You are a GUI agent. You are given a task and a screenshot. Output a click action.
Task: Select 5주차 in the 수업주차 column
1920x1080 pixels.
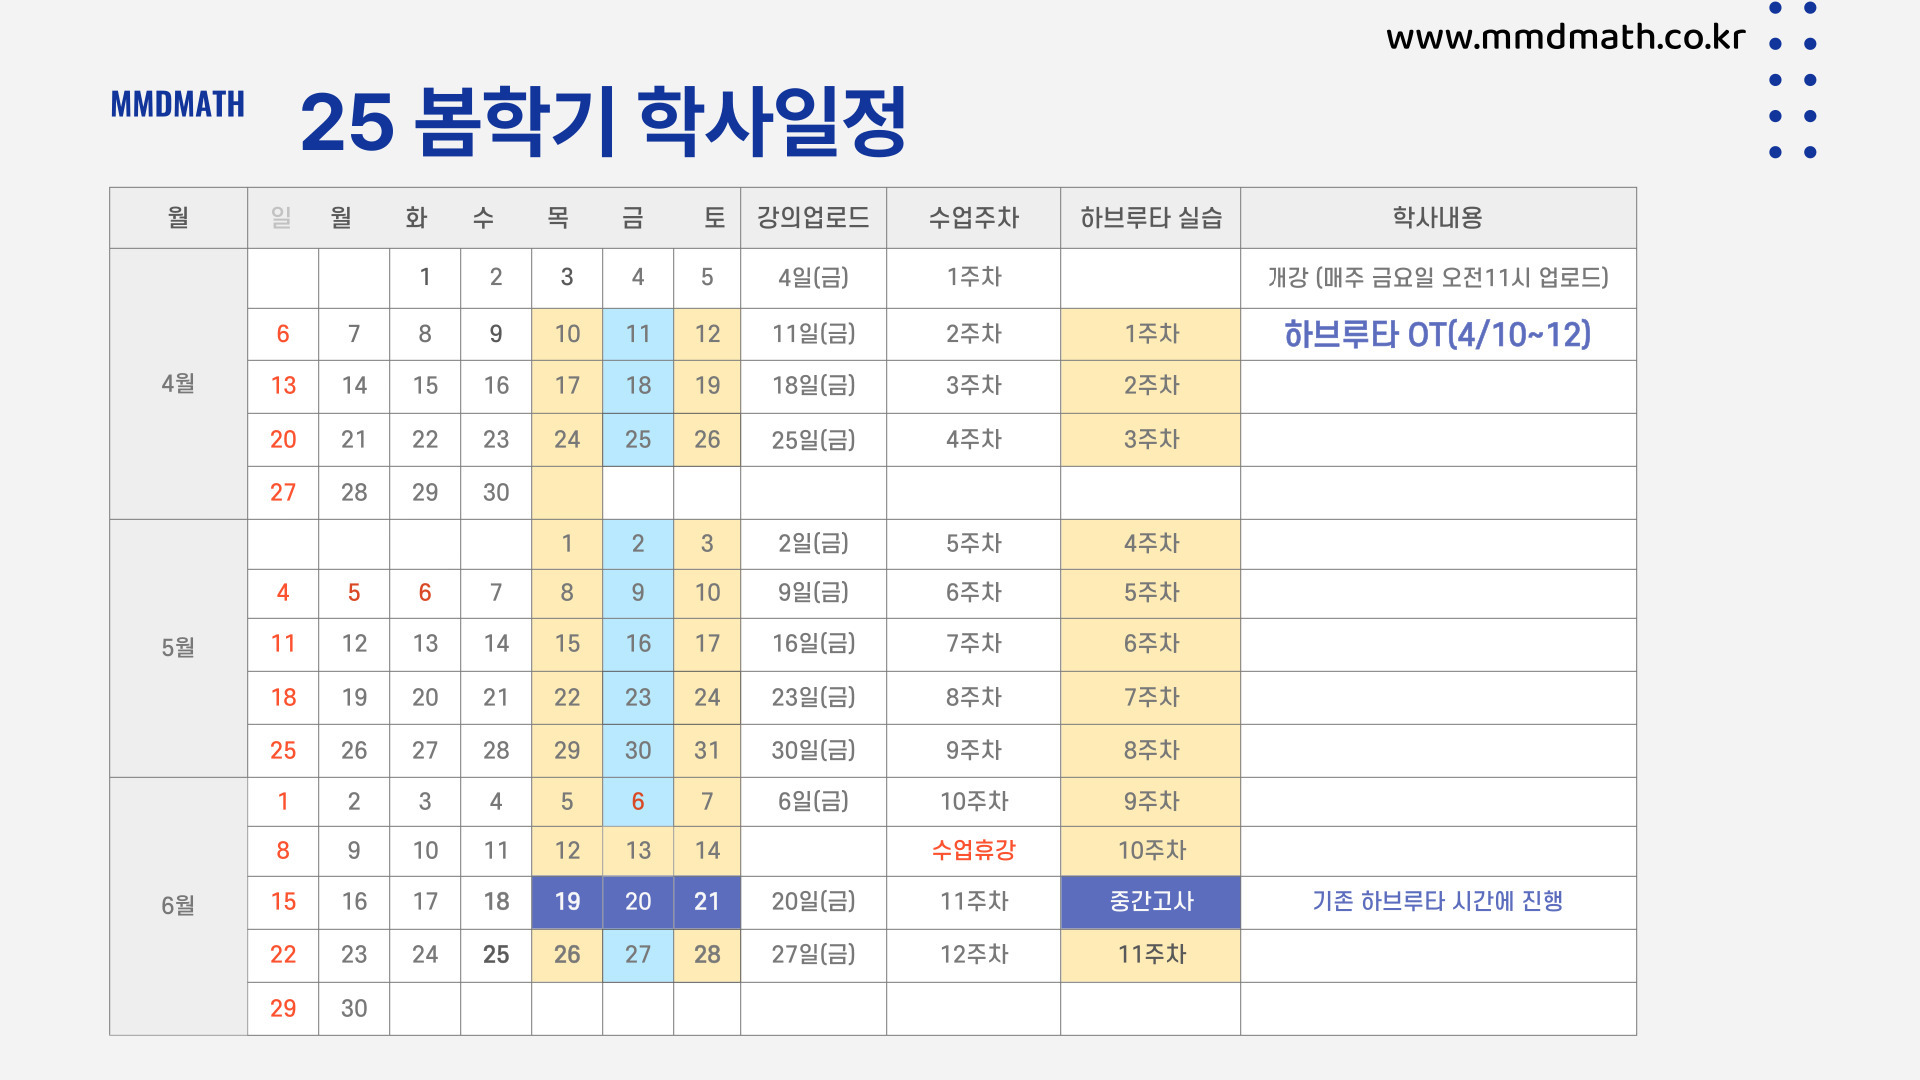tap(973, 544)
